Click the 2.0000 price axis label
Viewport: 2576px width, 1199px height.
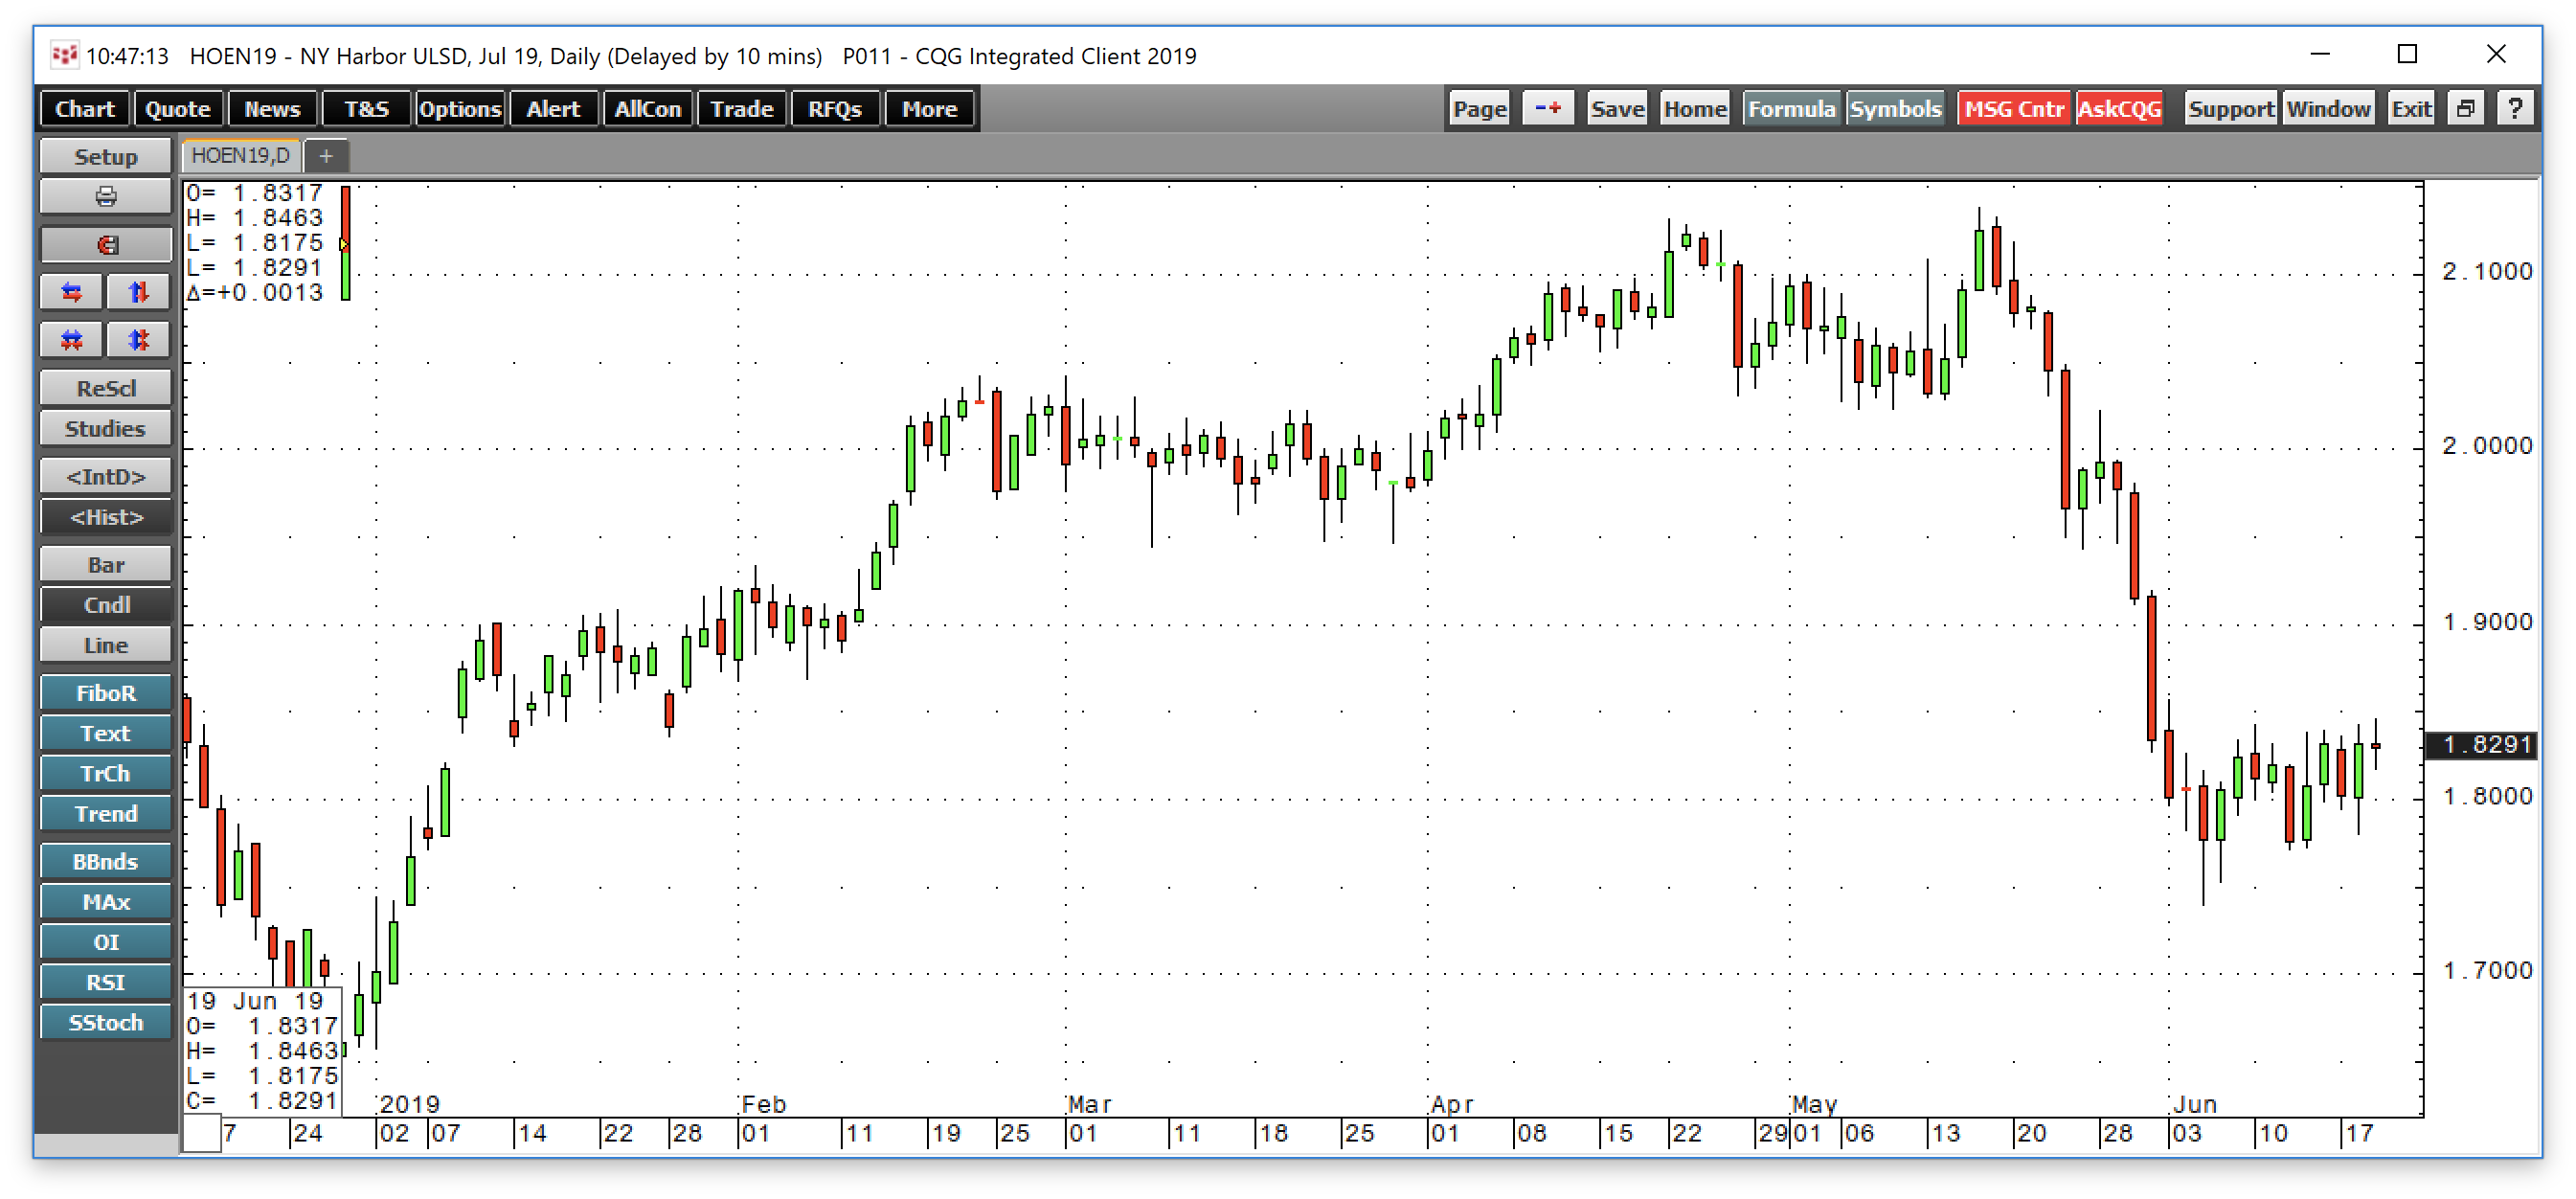(2487, 445)
